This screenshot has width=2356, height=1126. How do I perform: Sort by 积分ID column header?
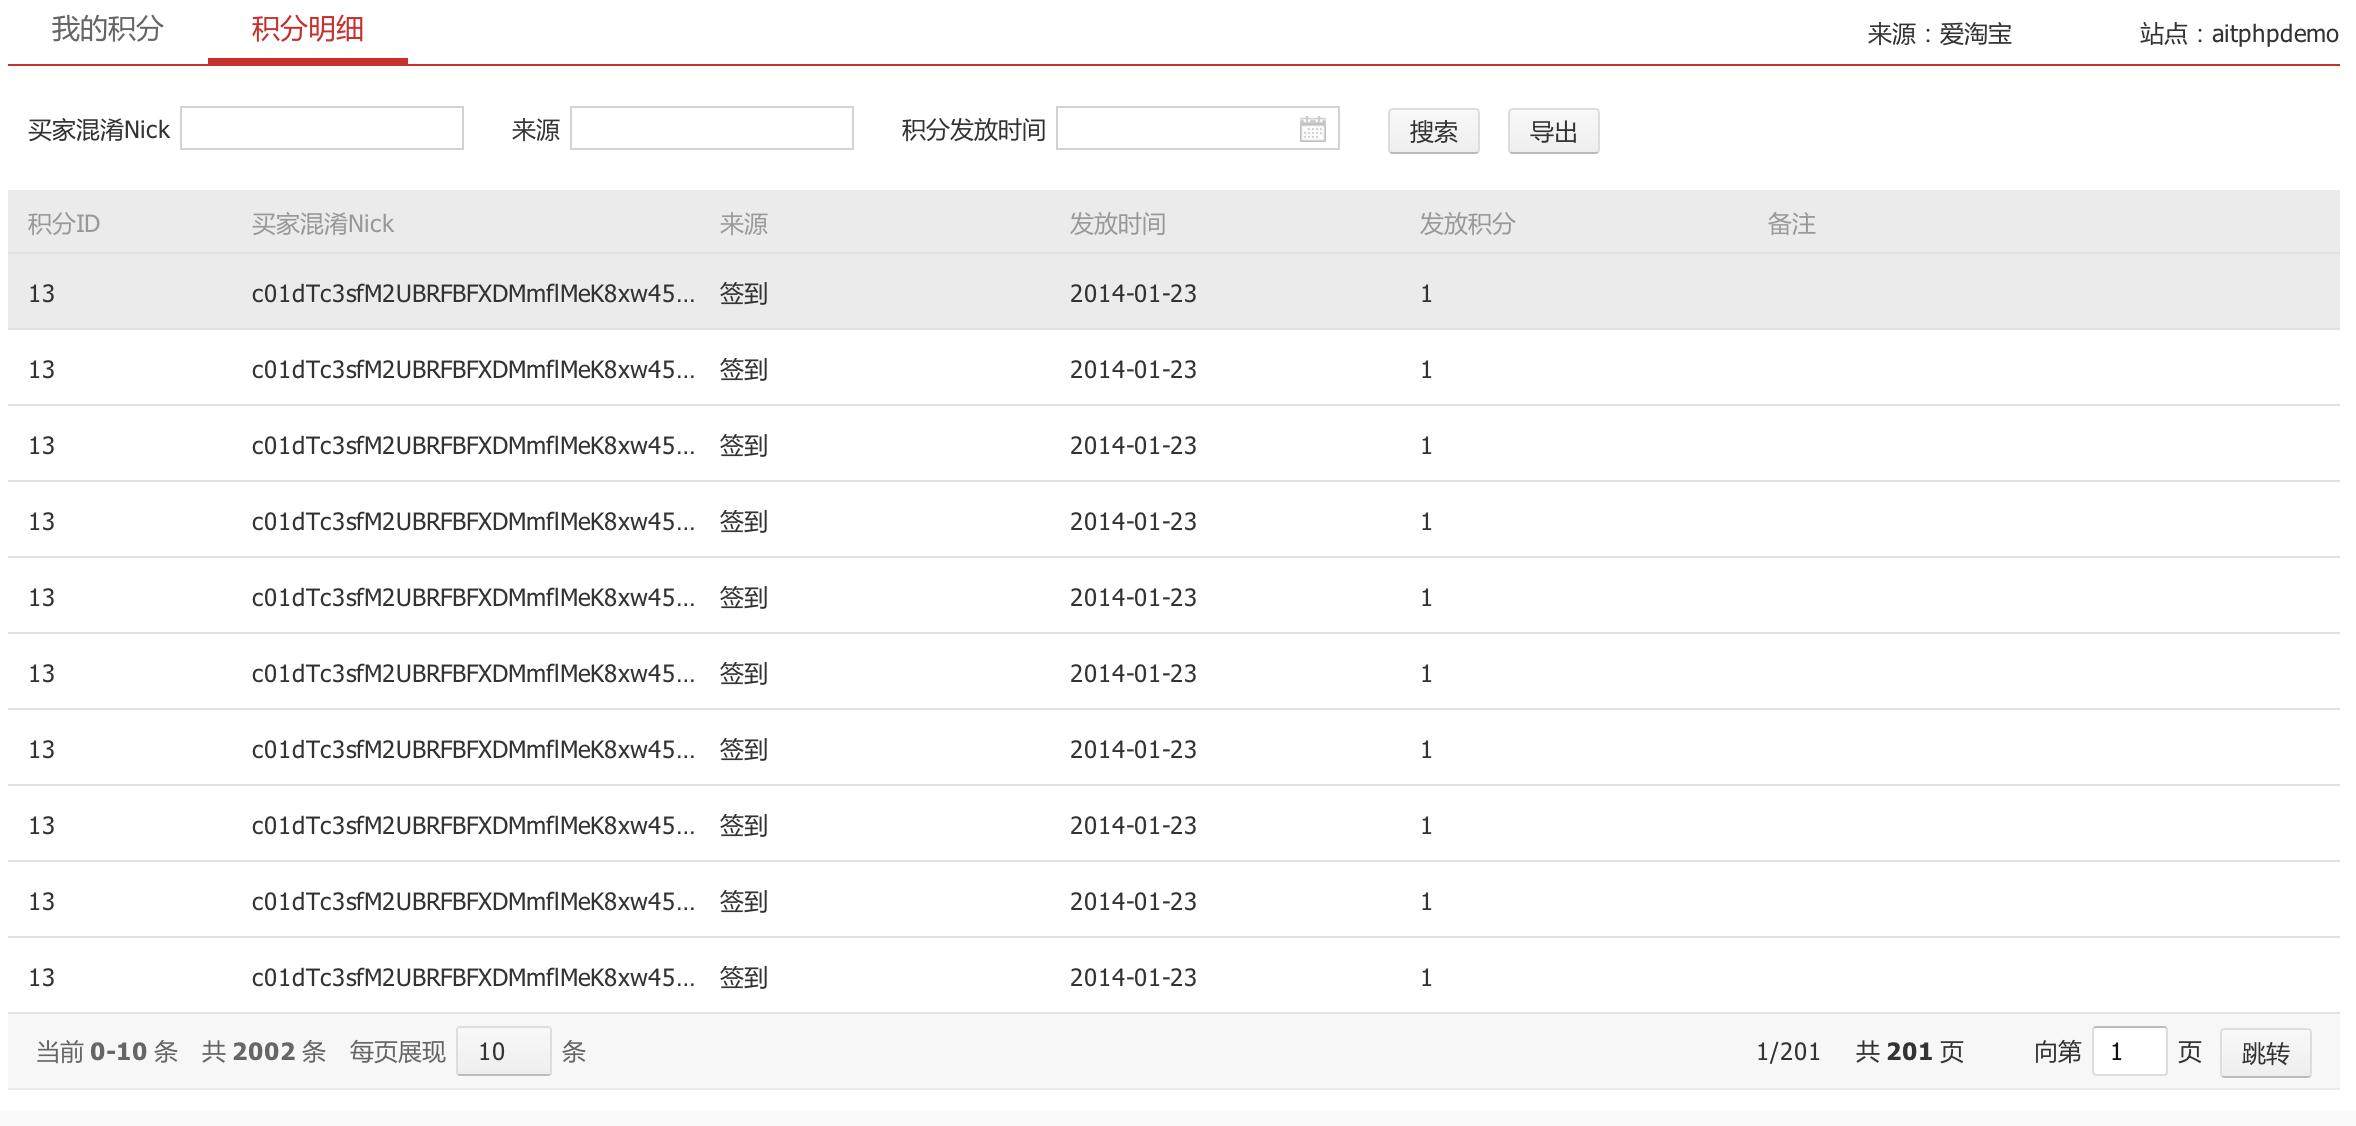[64, 223]
